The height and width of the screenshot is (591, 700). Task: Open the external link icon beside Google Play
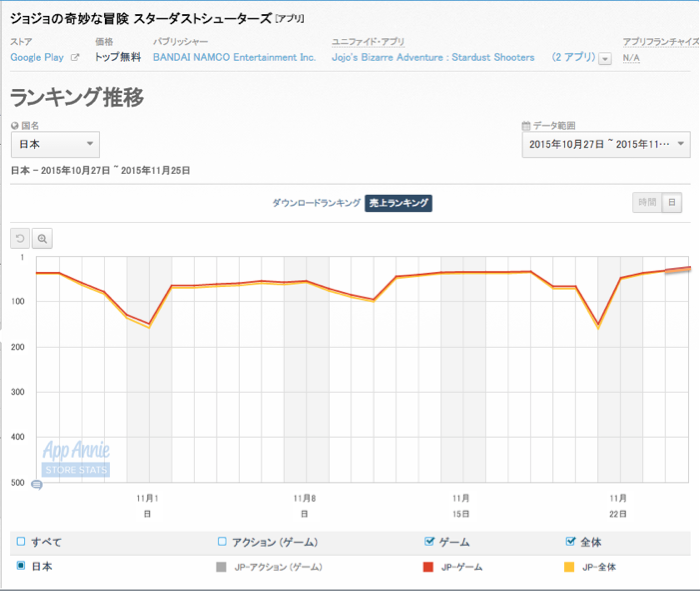tap(75, 57)
